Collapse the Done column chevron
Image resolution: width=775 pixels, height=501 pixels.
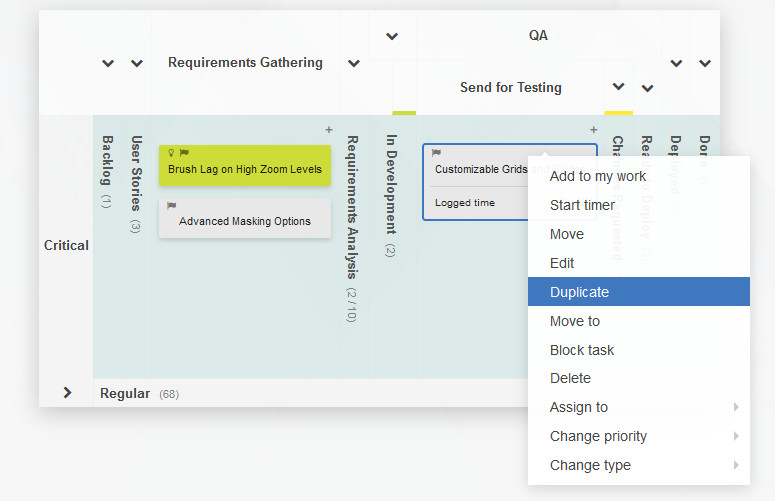[705, 63]
